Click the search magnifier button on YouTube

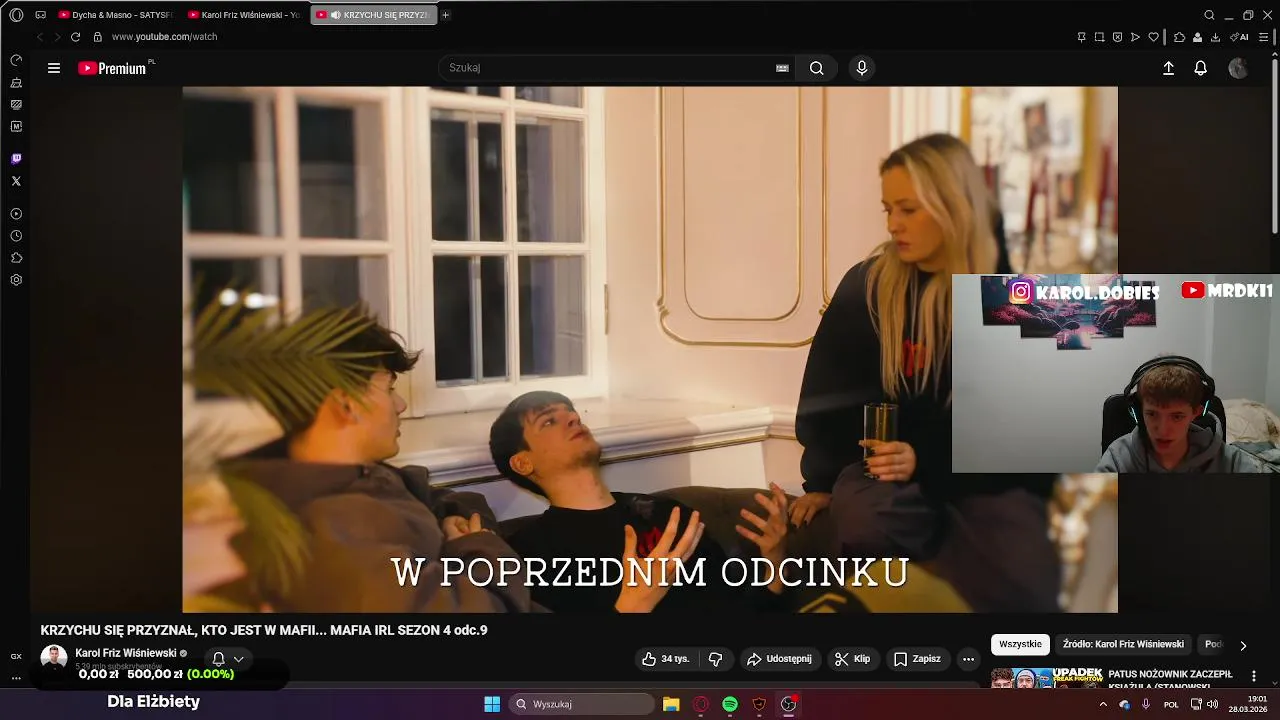(x=816, y=68)
